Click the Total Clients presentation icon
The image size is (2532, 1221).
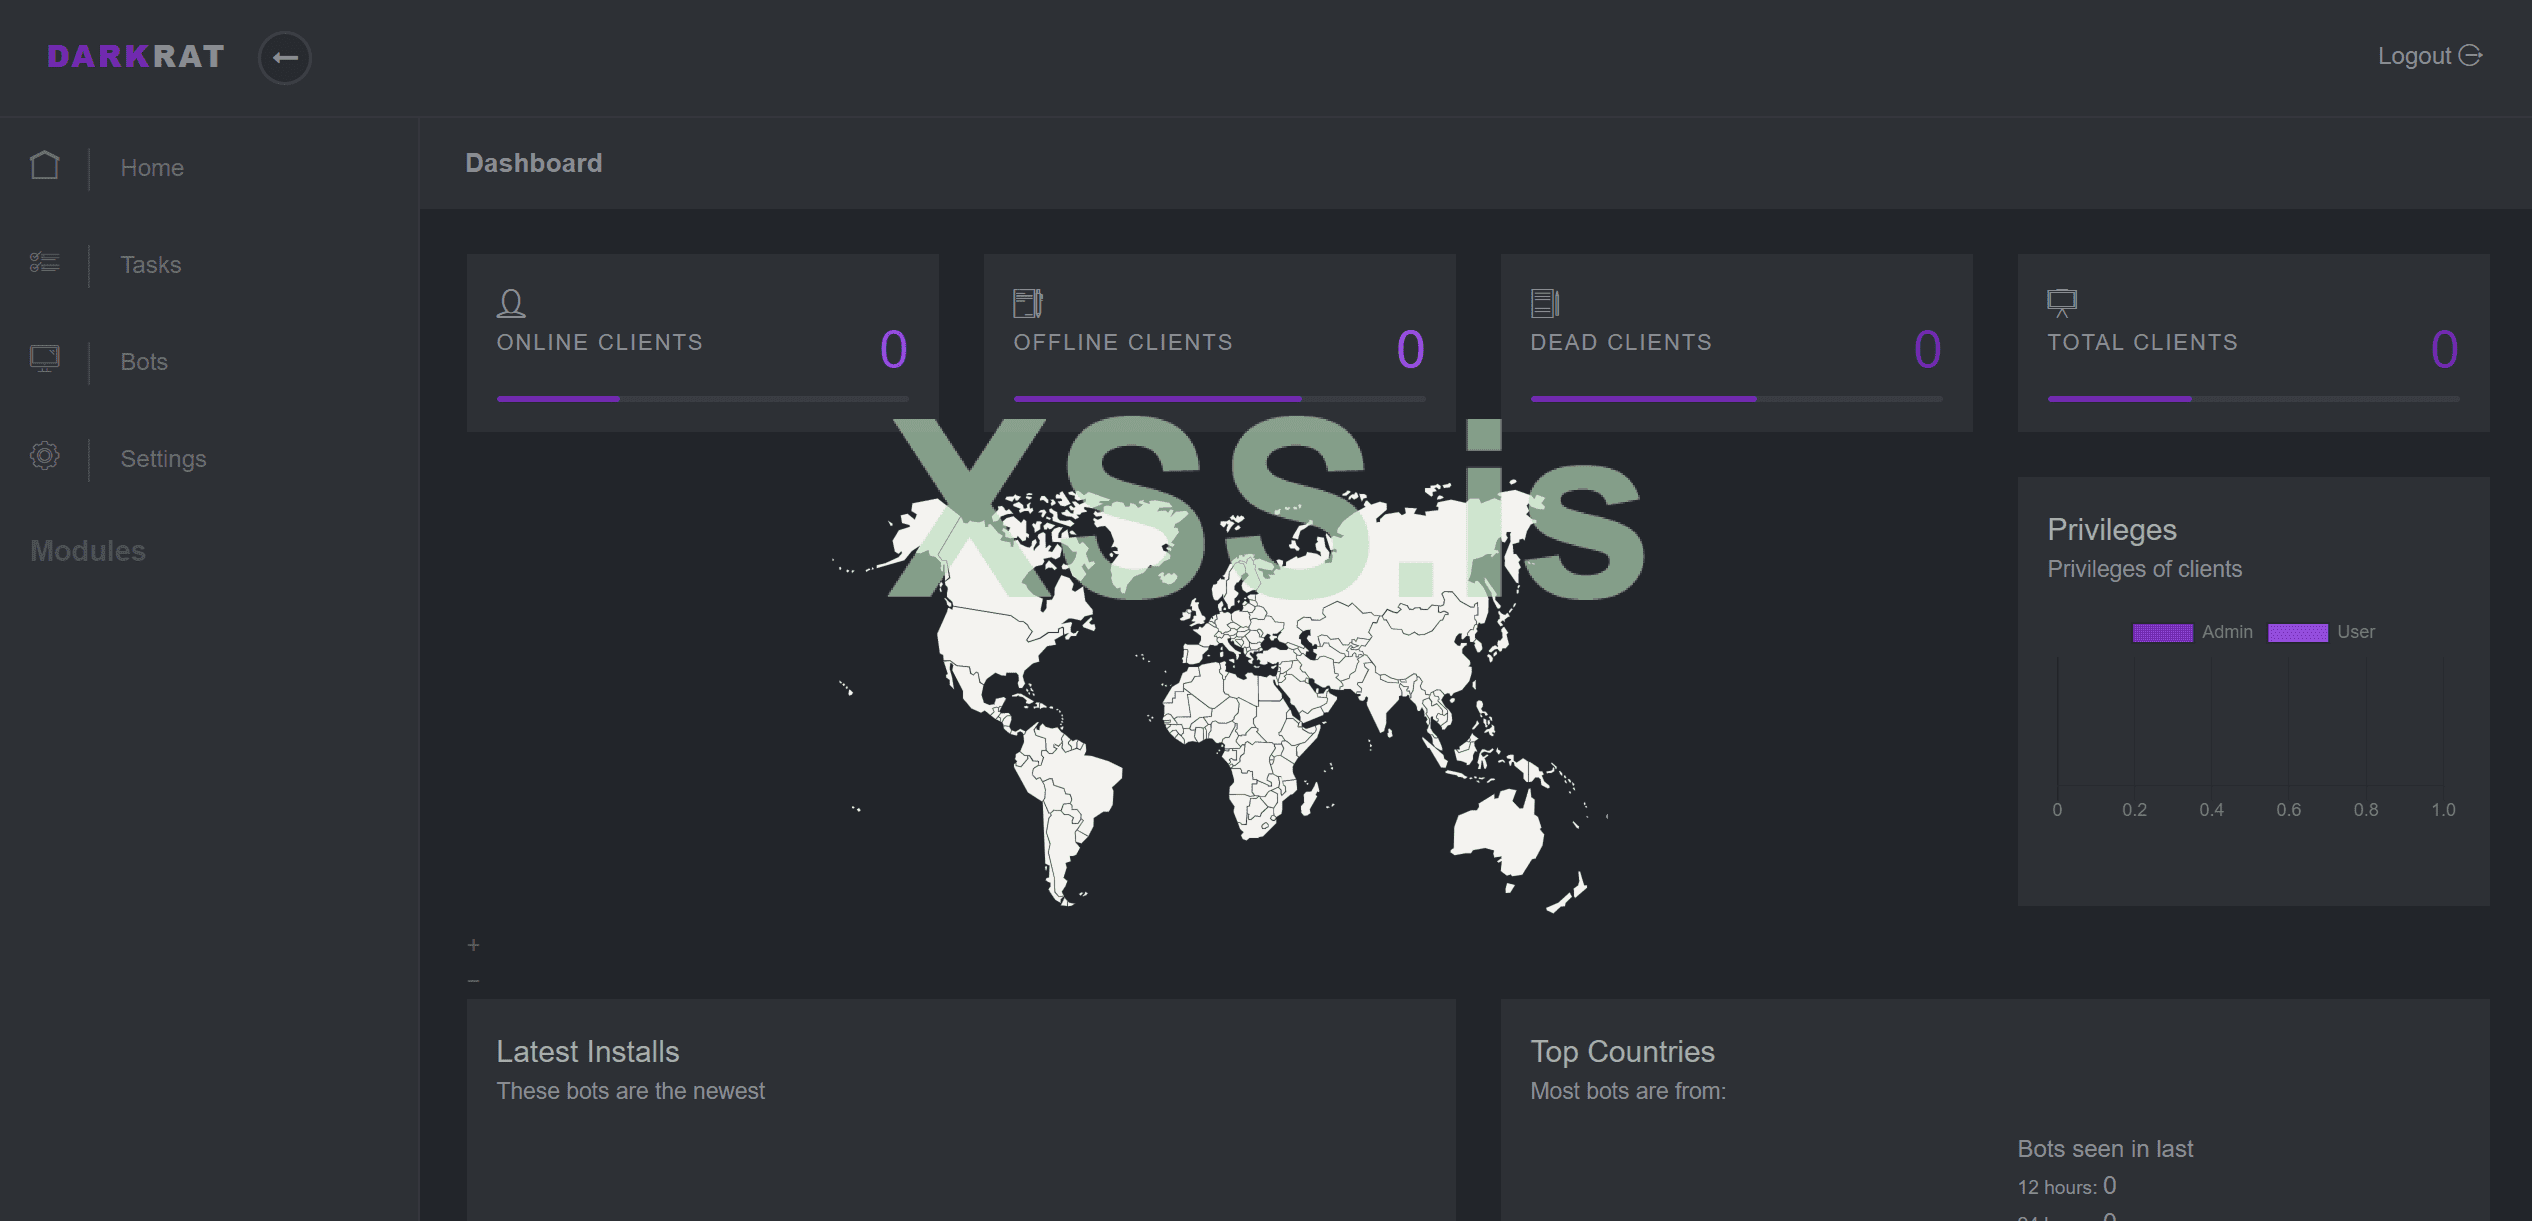click(2062, 302)
